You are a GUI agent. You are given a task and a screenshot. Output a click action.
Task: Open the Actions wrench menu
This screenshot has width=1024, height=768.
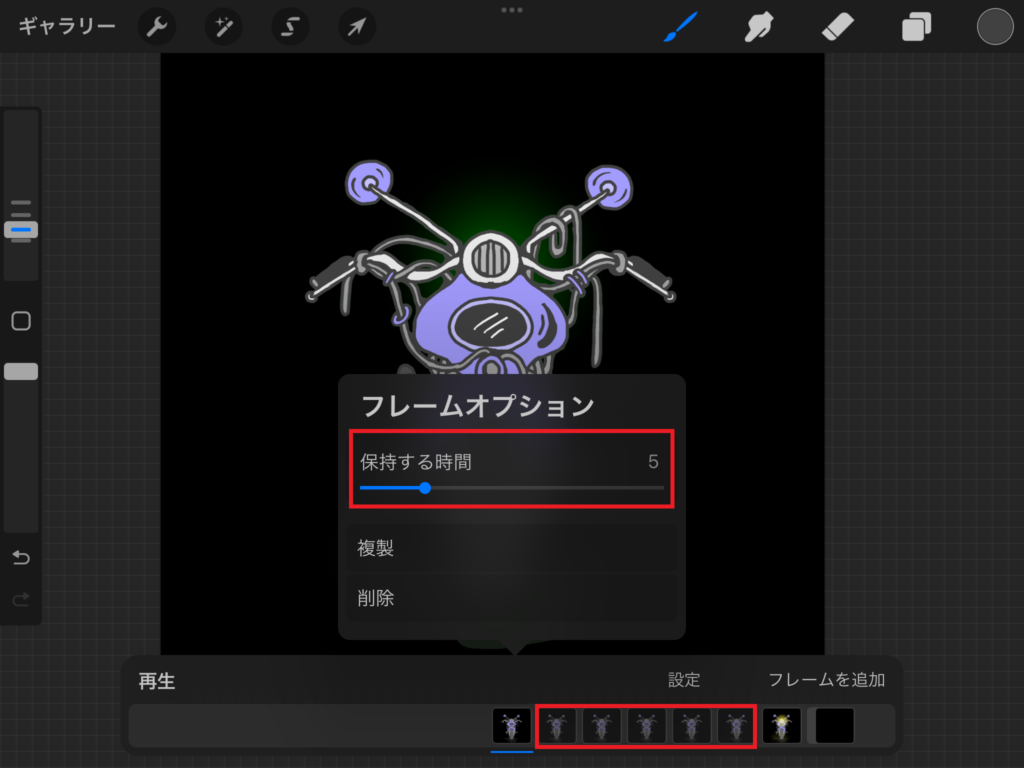[x=157, y=27]
